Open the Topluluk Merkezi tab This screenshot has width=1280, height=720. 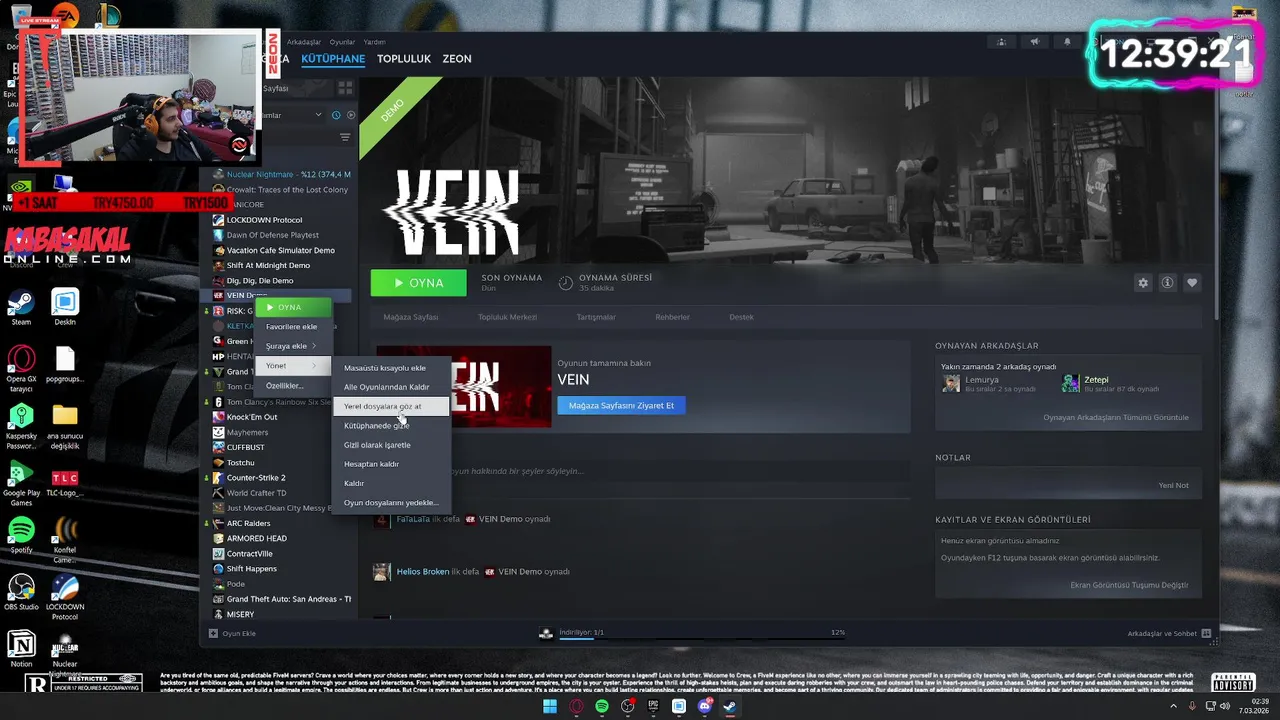(x=507, y=317)
